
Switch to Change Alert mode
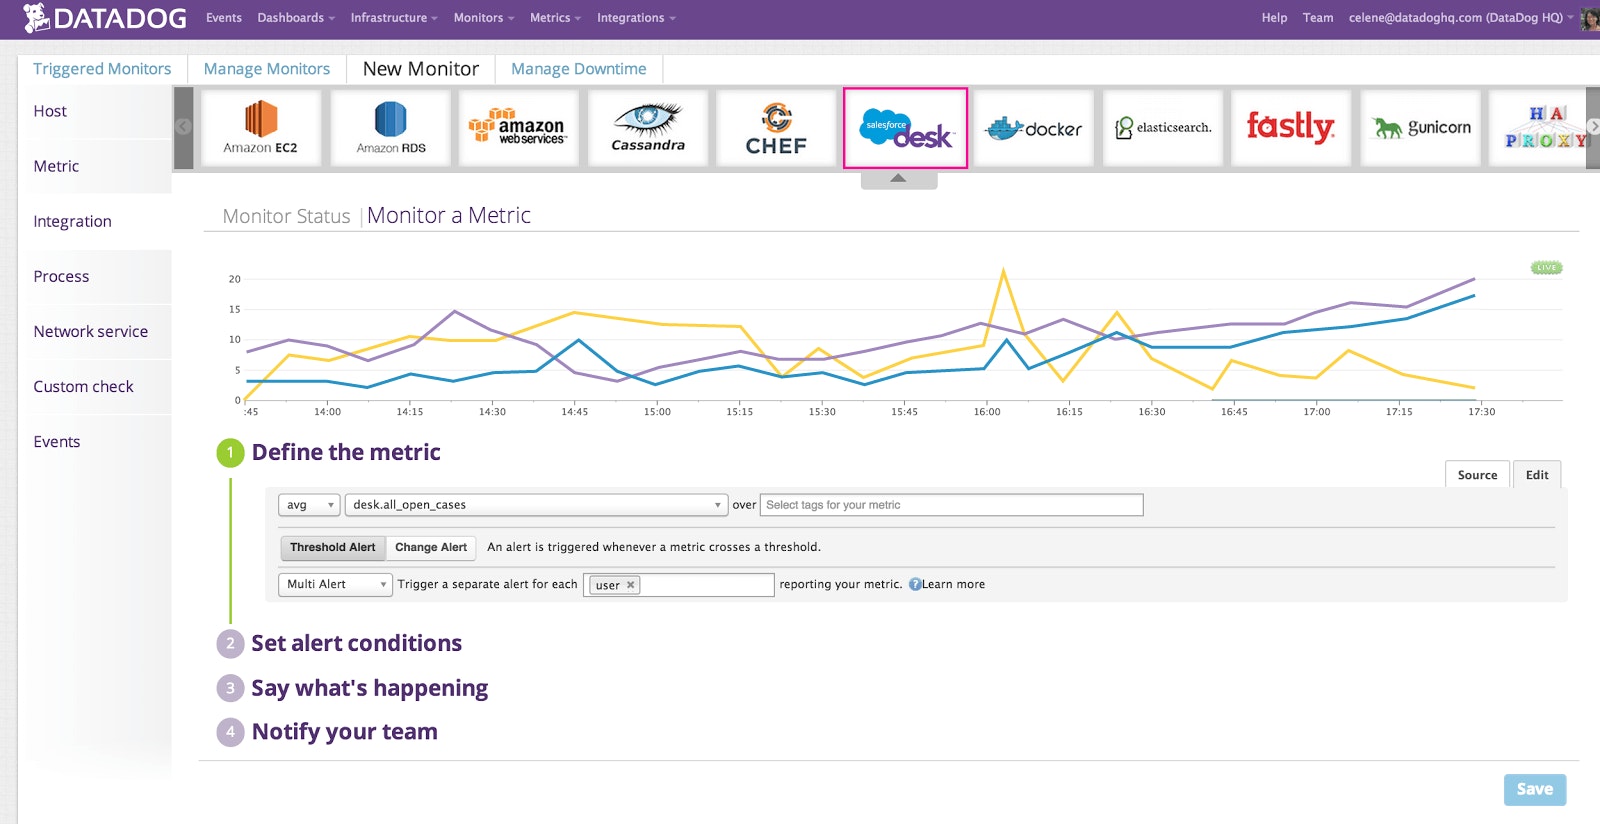(431, 547)
